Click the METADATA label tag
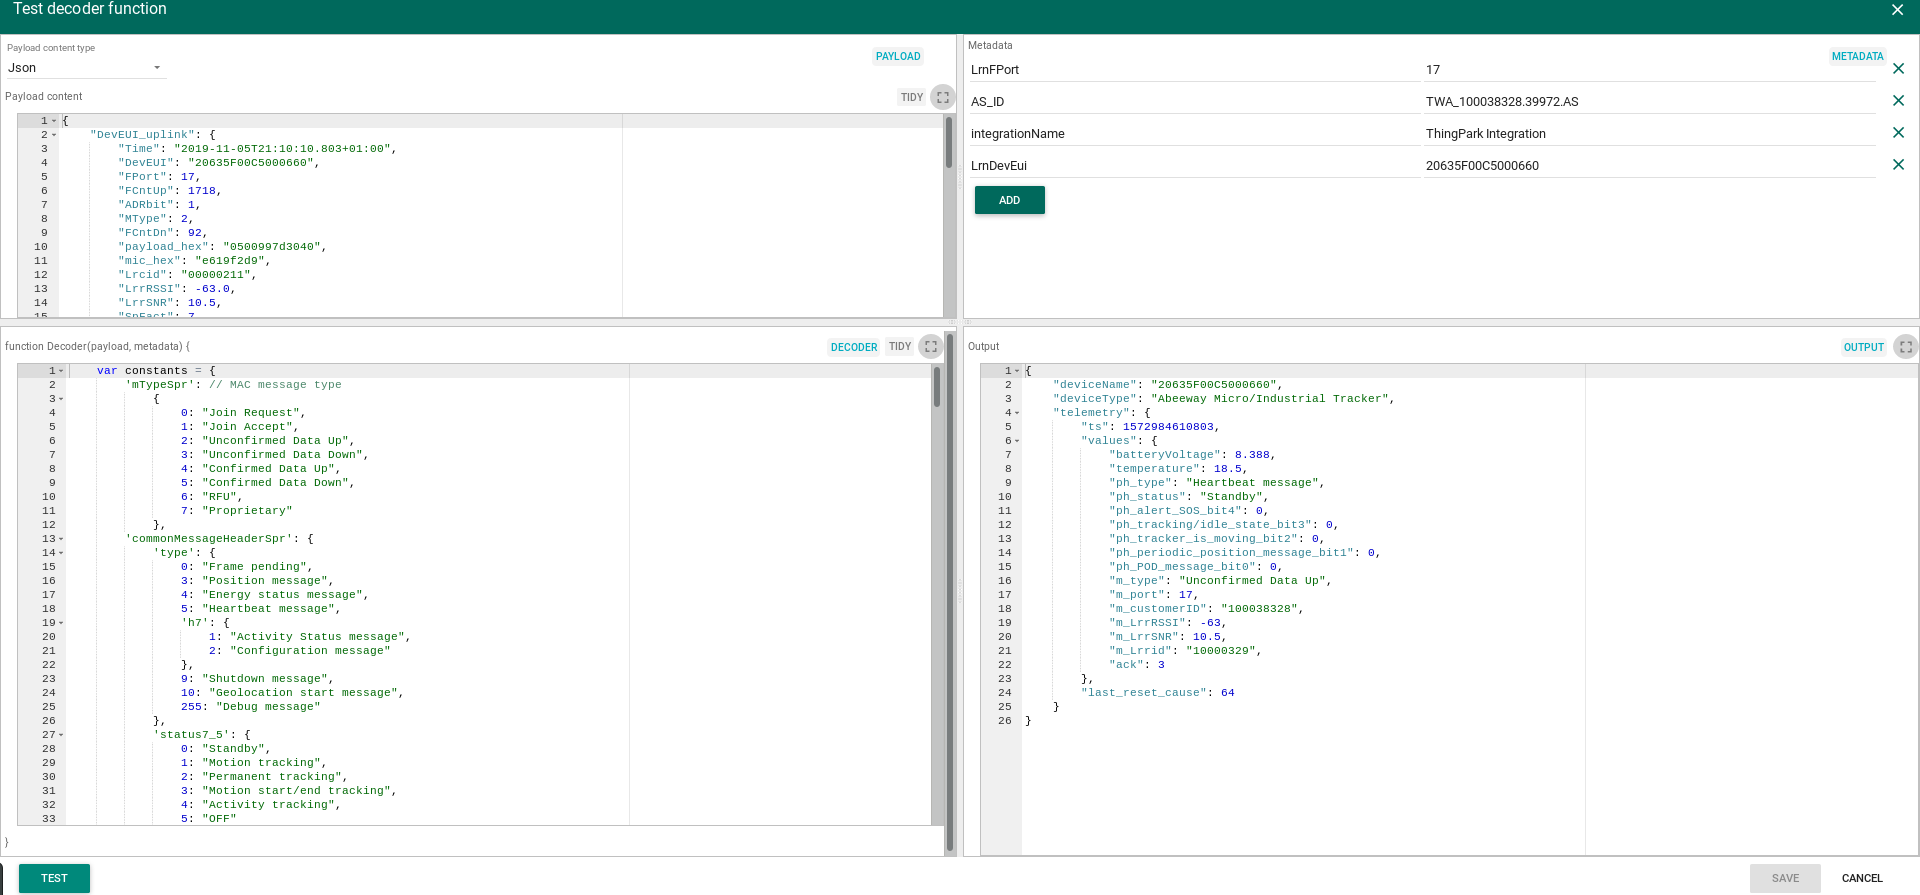 1857,56
